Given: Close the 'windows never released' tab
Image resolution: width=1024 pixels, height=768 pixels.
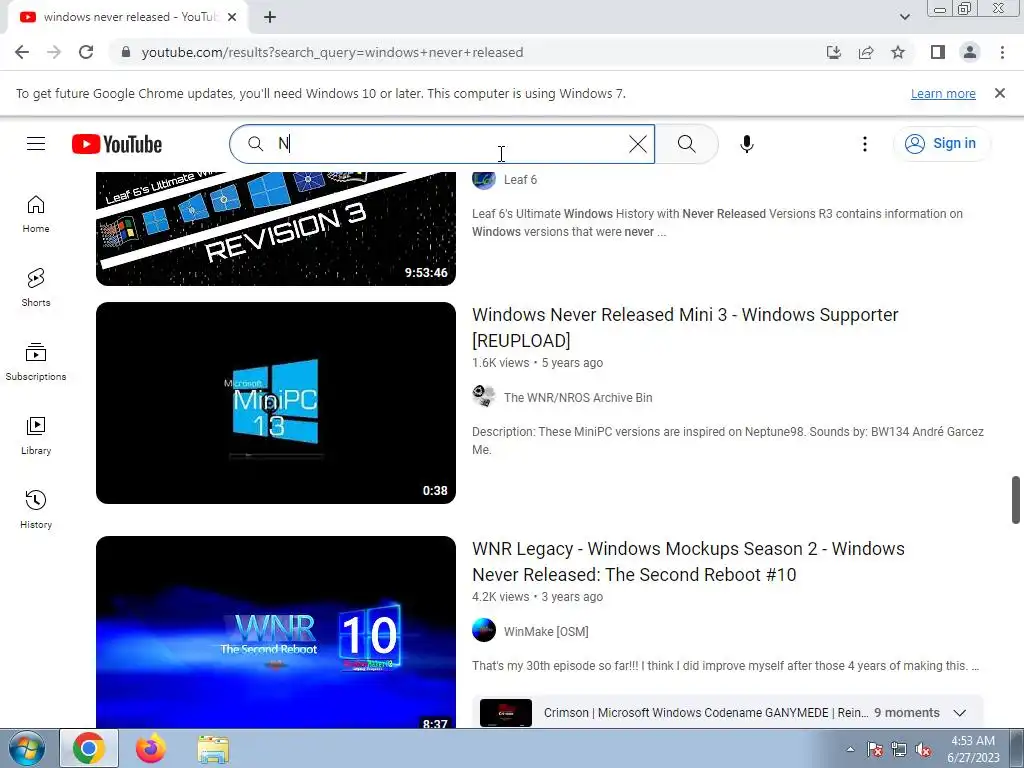Looking at the screenshot, I should [232, 17].
